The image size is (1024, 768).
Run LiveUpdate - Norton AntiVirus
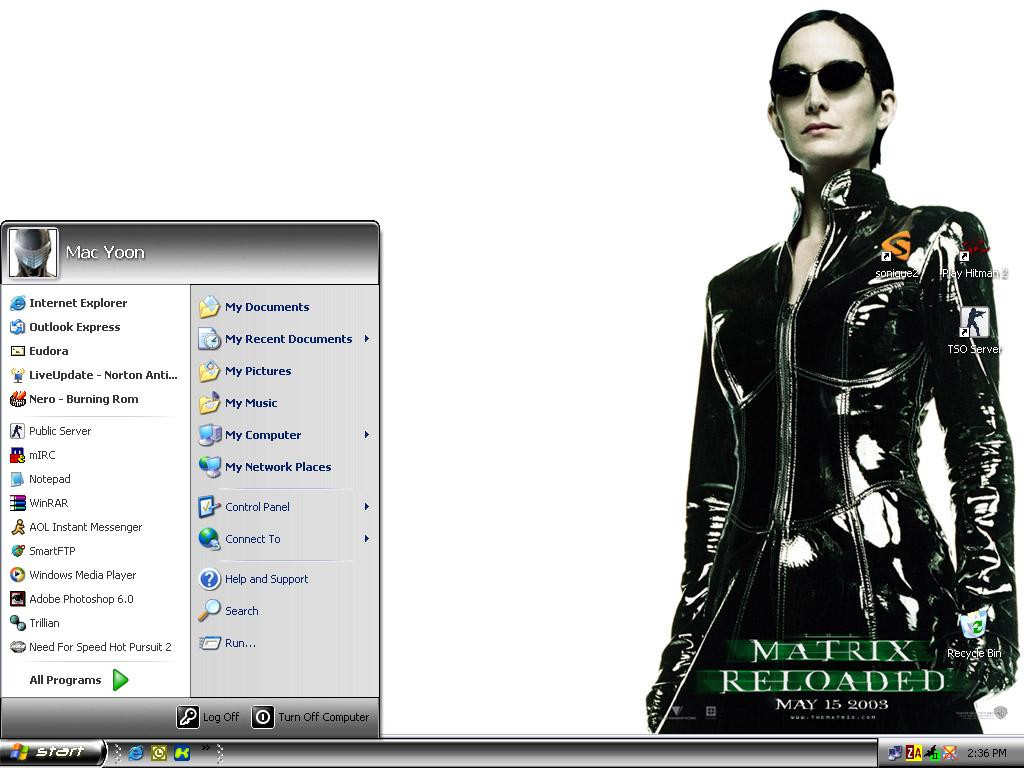click(94, 375)
